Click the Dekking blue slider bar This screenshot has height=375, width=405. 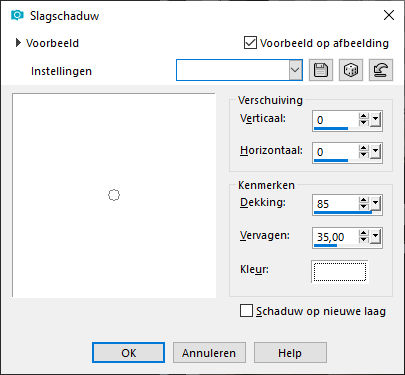[x=343, y=212]
